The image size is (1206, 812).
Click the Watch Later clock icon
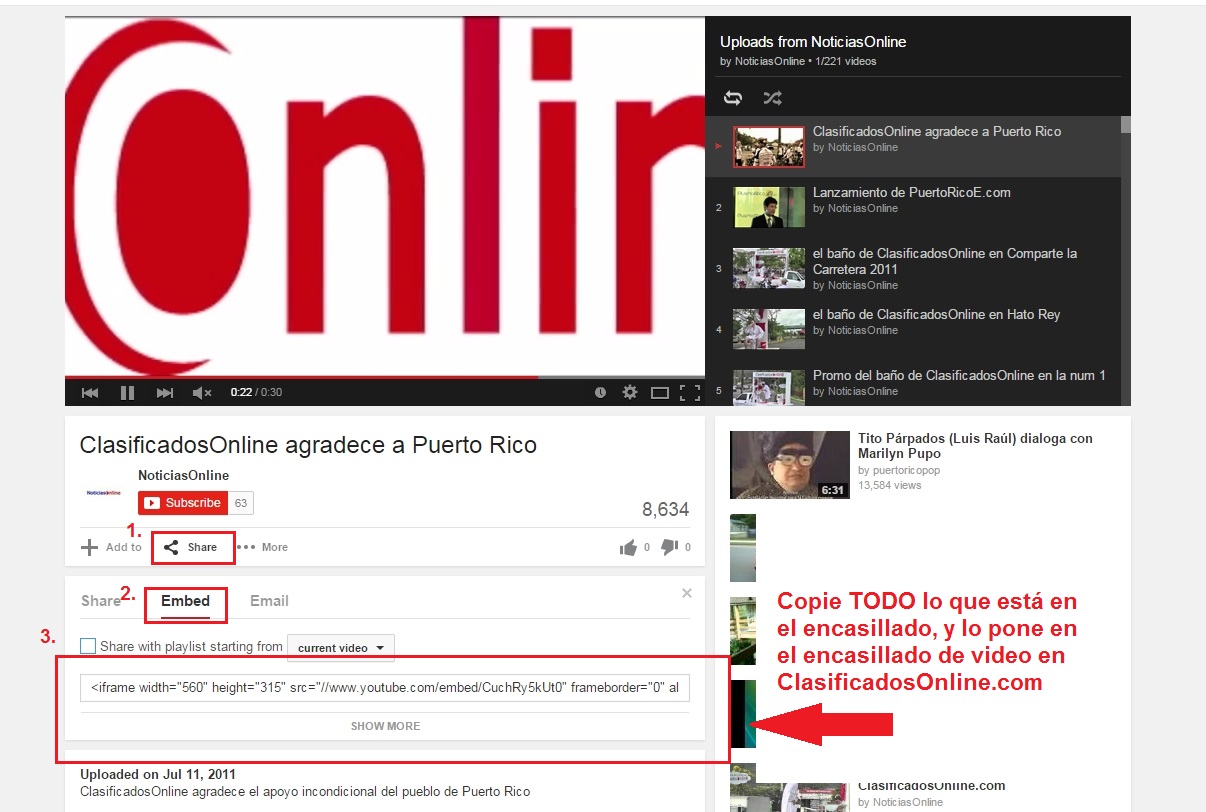(600, 393)
